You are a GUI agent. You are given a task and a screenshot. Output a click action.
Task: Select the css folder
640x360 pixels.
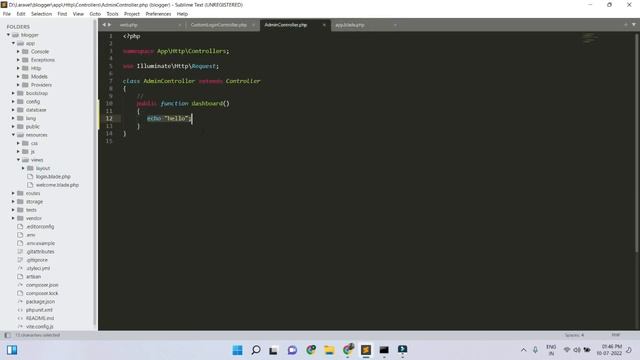tap(34, 143)
